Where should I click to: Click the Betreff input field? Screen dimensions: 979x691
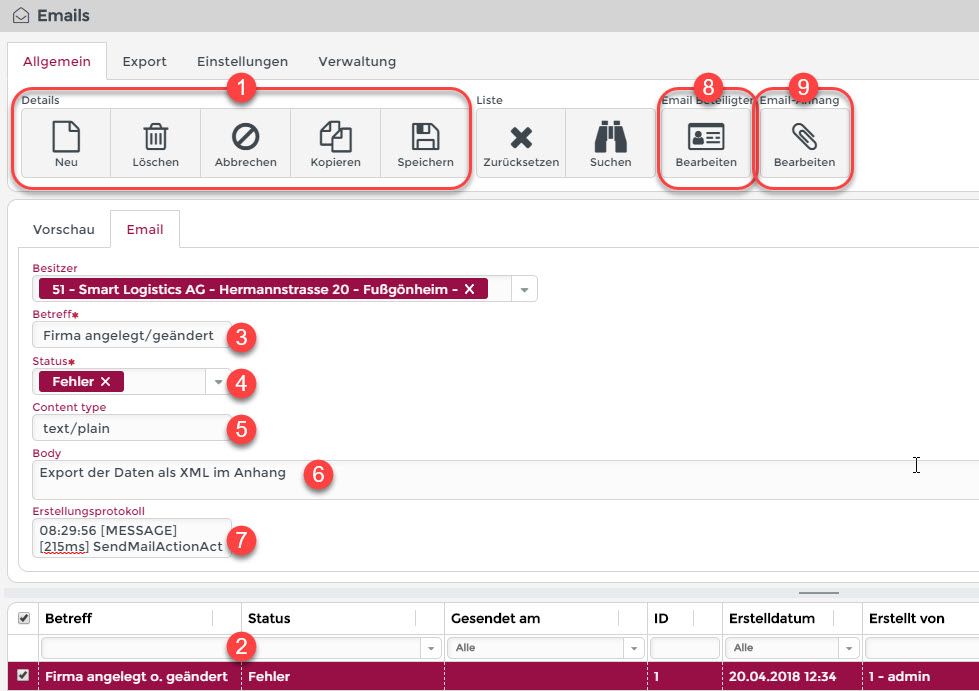pyautogui.click(x=130, y=335)
